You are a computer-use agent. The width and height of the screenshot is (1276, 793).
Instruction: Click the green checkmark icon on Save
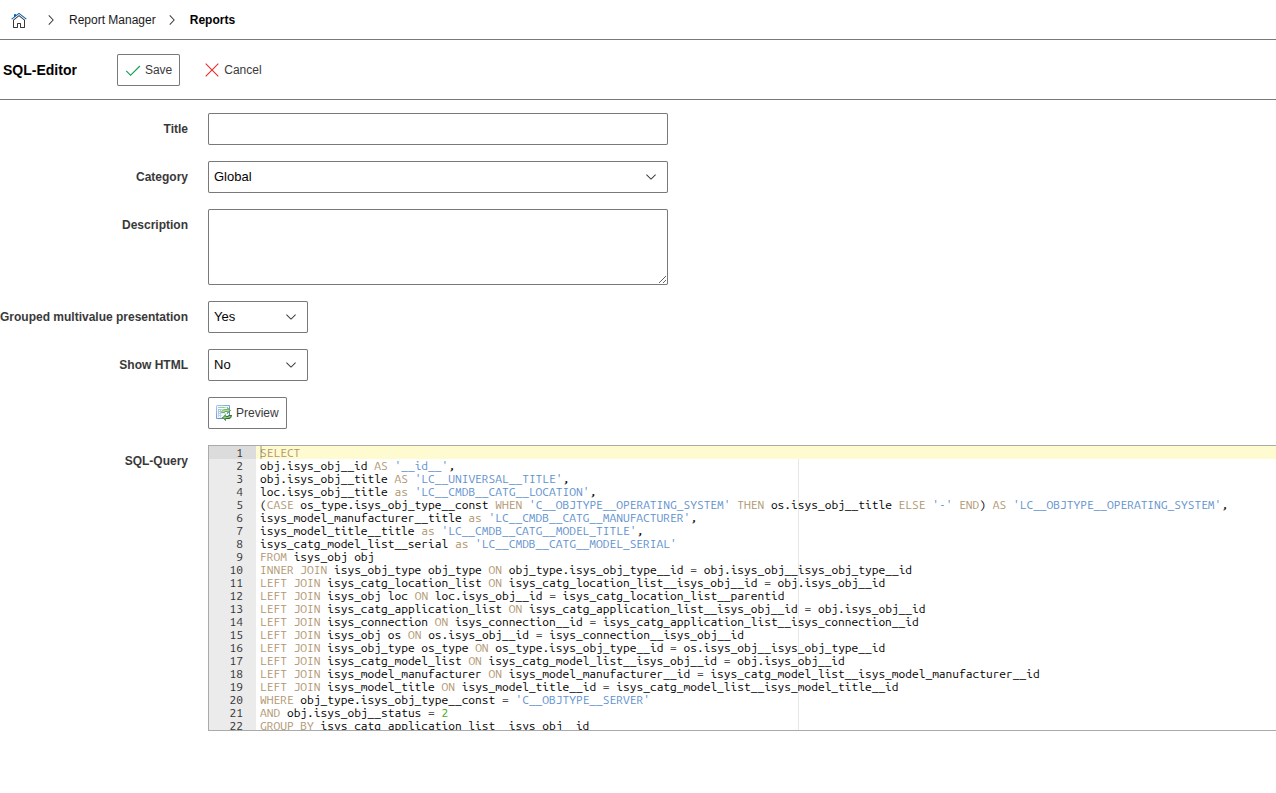point(133,70)
